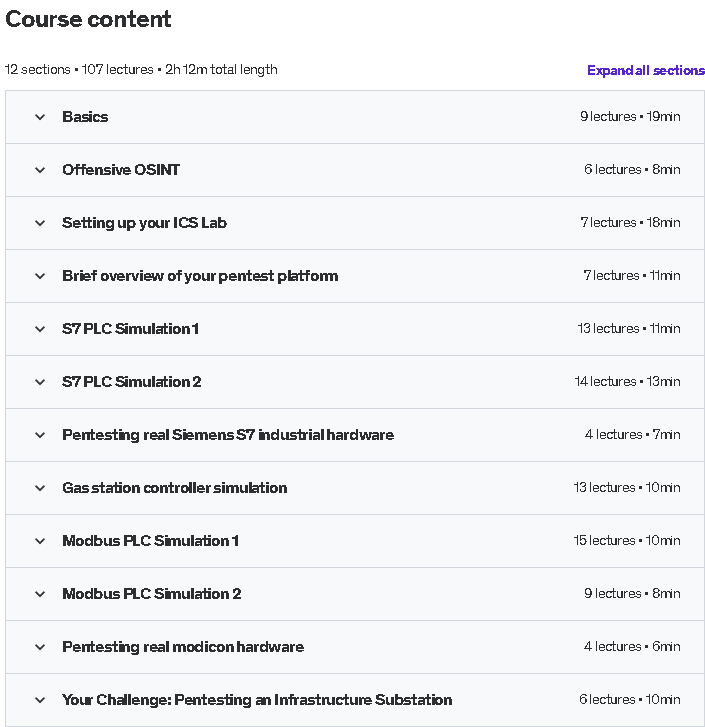
Task: Expand the Modbus PLC Simulation 2 section
Action: 40,594
